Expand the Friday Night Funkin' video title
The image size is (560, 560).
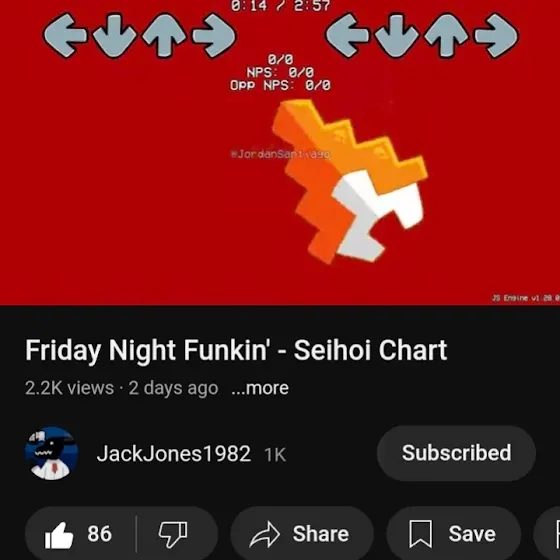[x=236, y=351]
